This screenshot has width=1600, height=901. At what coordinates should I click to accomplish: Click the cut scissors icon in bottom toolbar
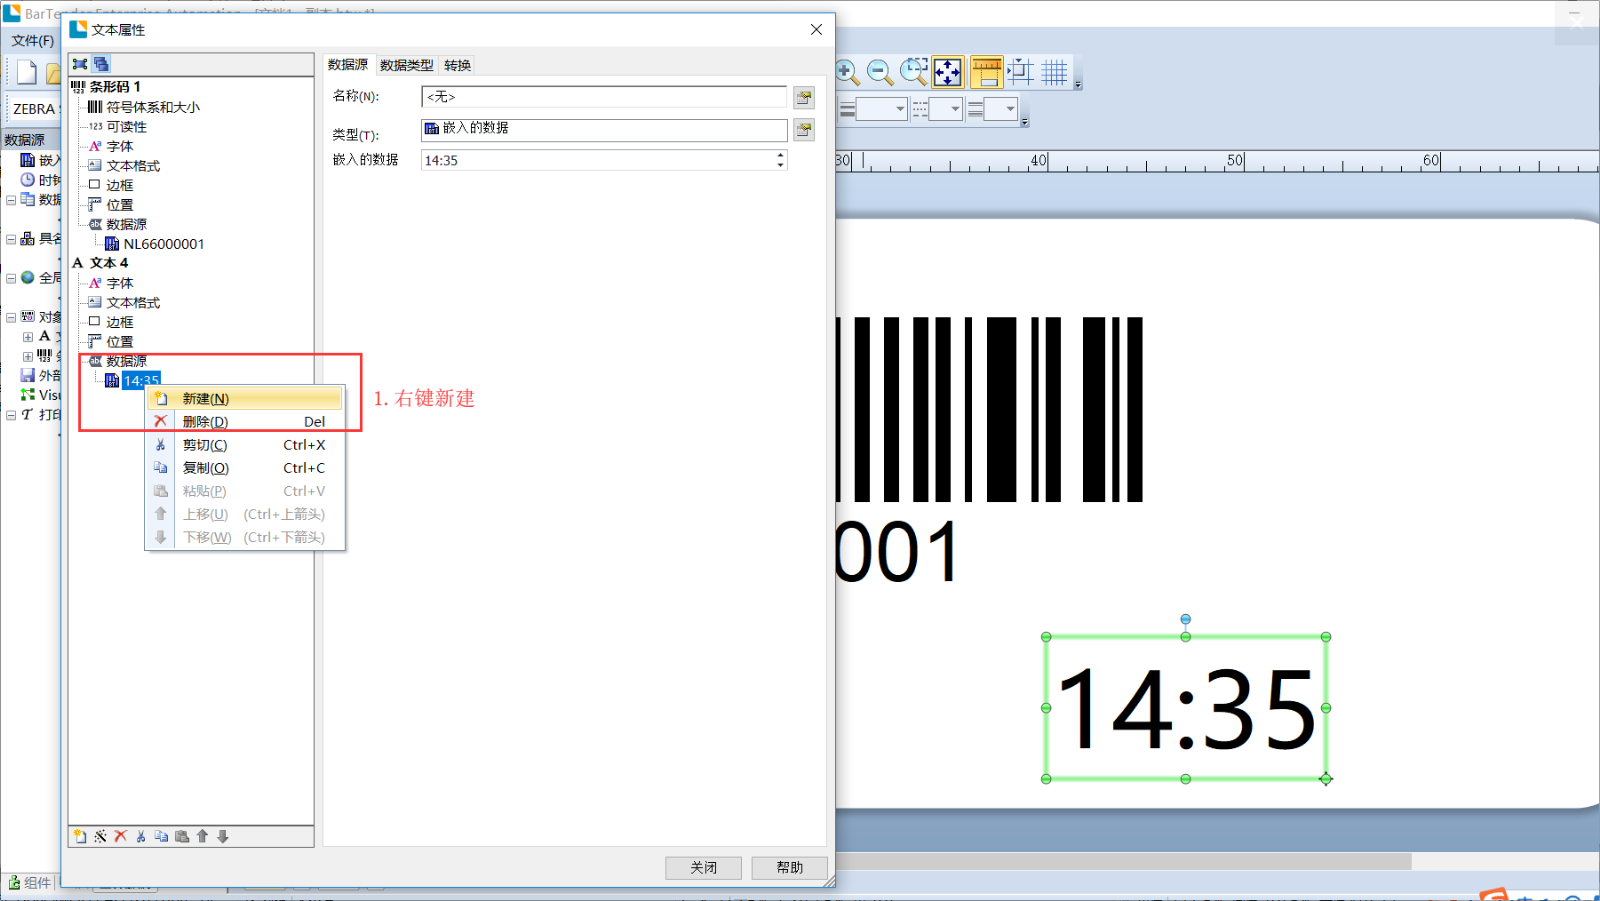pyautogui.click(x=141, y=836)
